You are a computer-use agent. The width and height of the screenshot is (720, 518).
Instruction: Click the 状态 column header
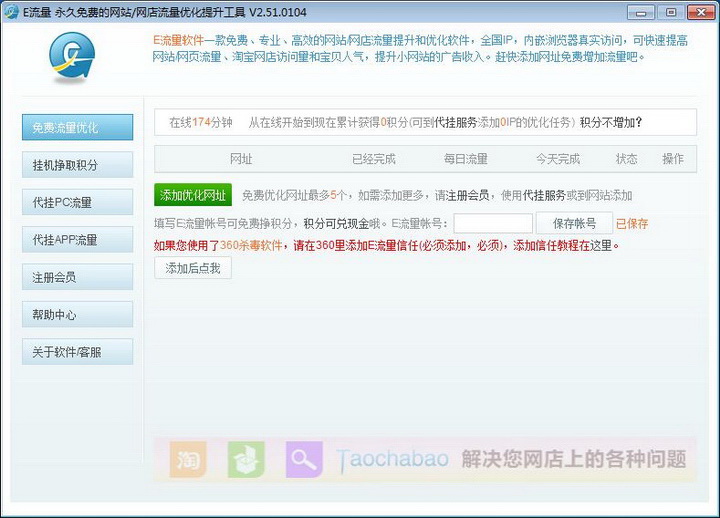(626, 159)
